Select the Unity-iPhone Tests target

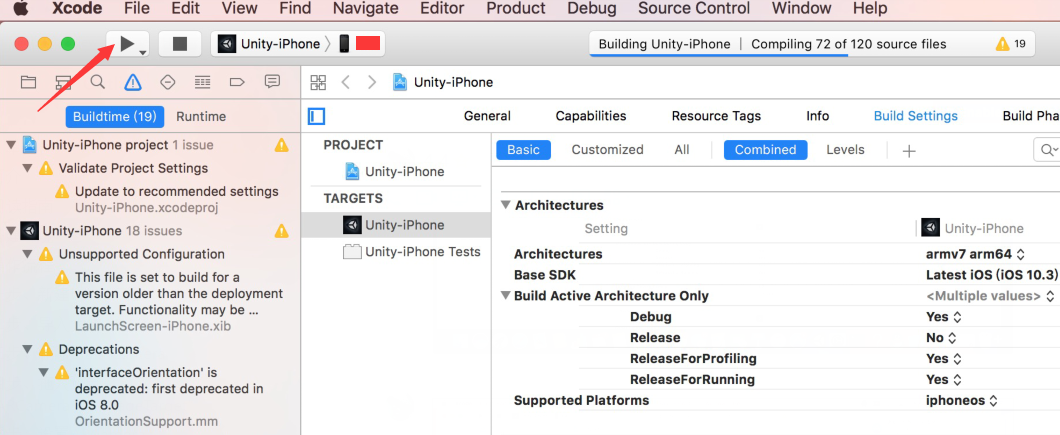(422, 252)
